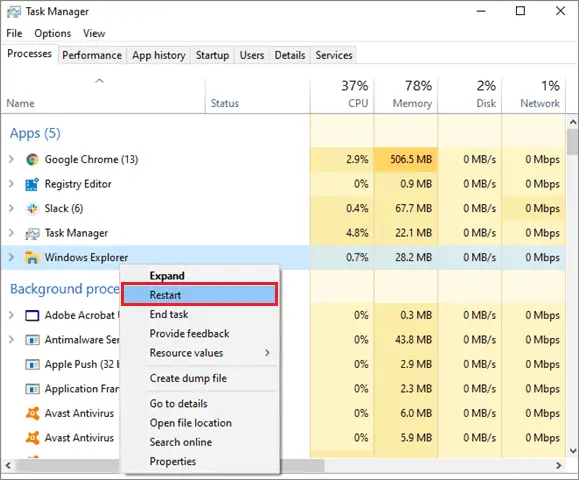Expand the Windows Explorer process row
The width and height of the screenshot is (579, 480).
coord(11,257)
